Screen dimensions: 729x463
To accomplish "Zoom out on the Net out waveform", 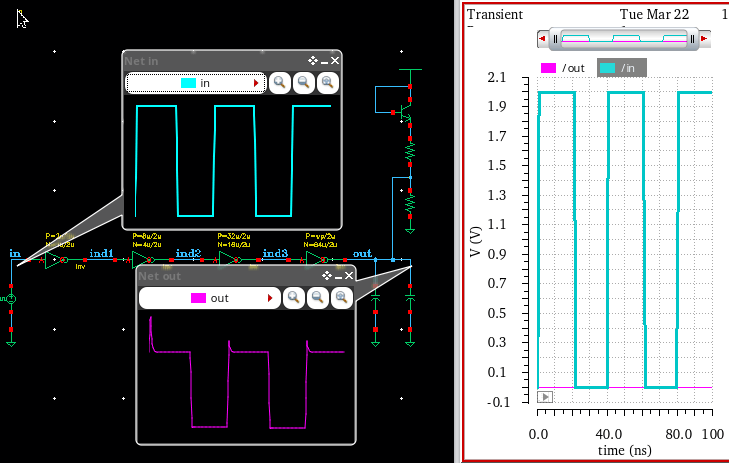I will 318,298.
